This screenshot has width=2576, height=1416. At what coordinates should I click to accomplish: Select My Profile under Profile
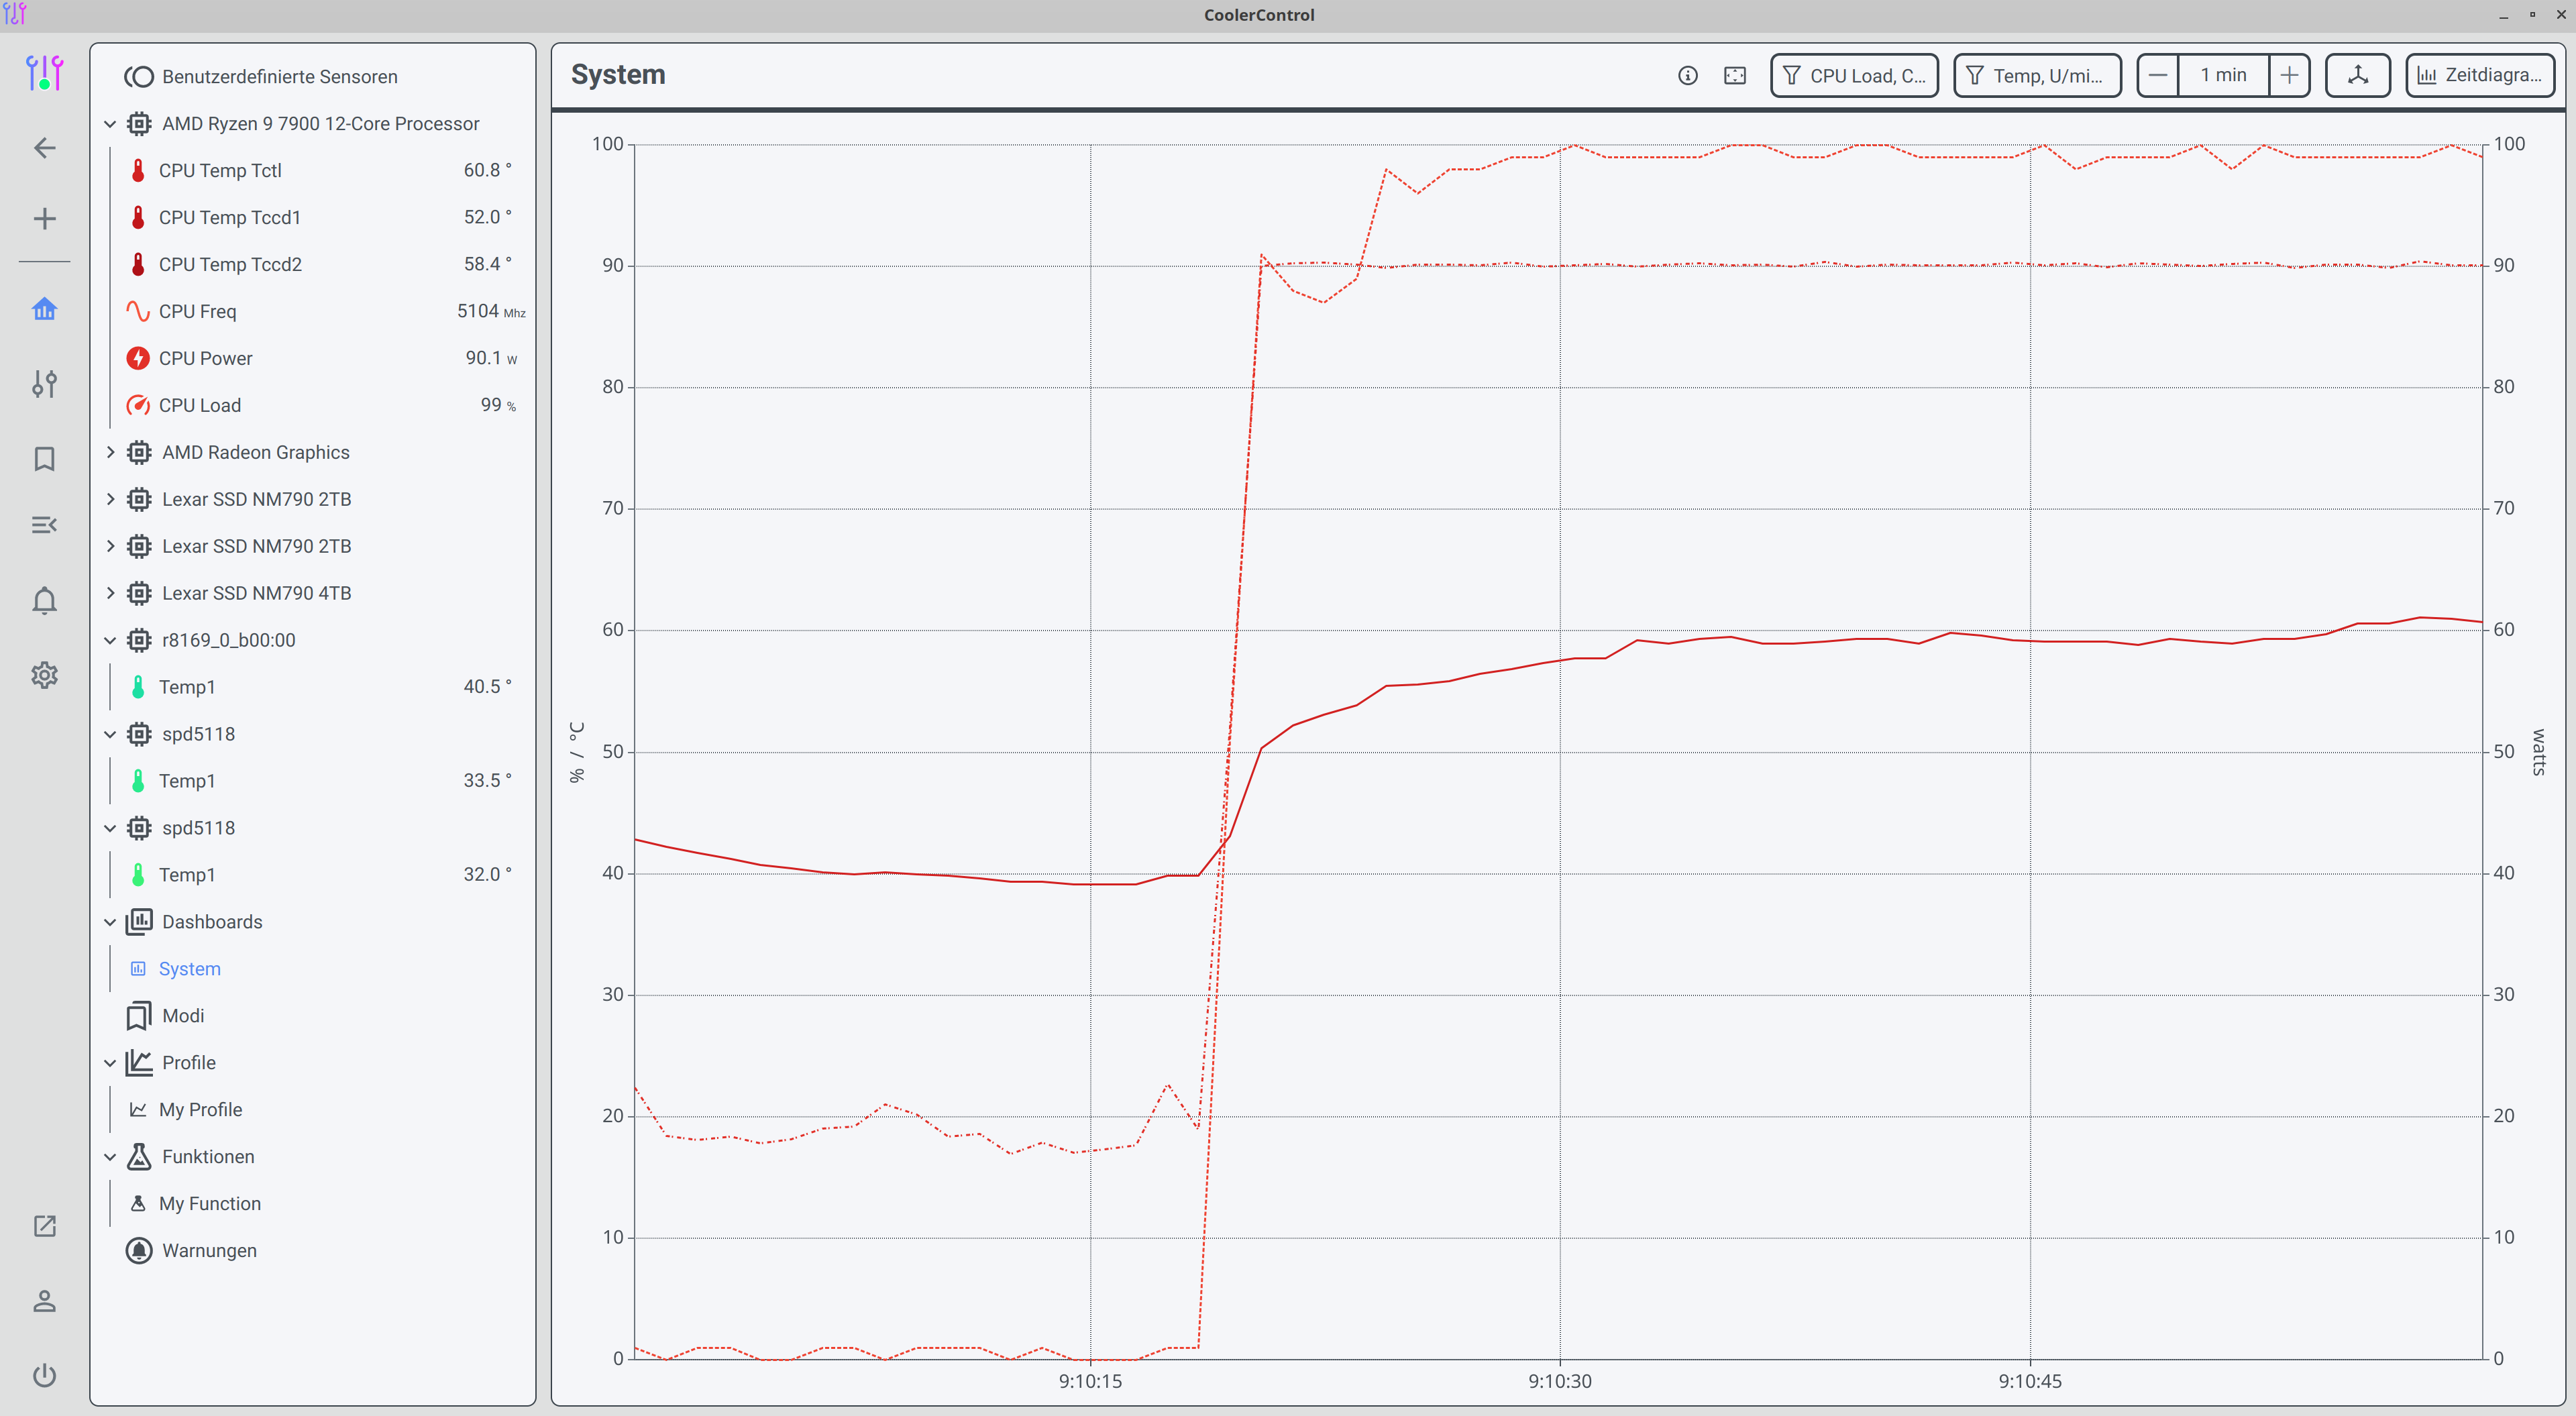pyautogui.click(x=199, y=1109)
